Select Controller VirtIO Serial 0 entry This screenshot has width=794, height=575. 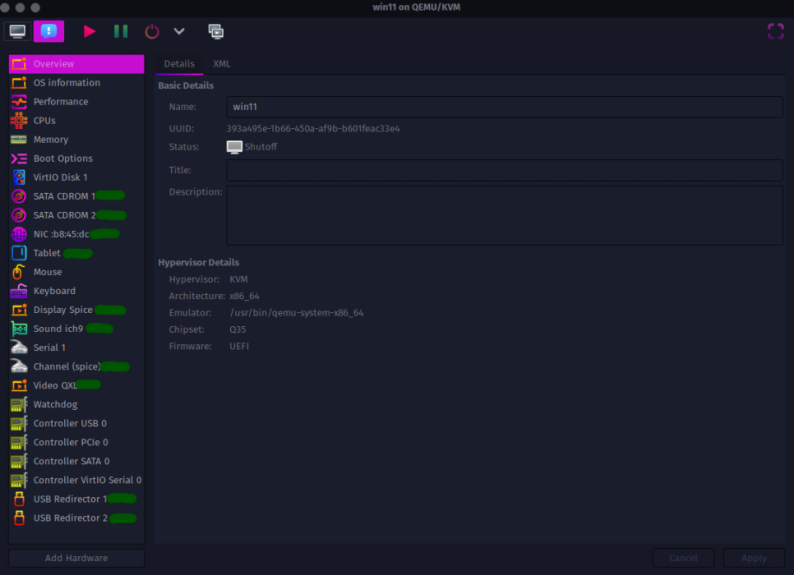point(76,480)
